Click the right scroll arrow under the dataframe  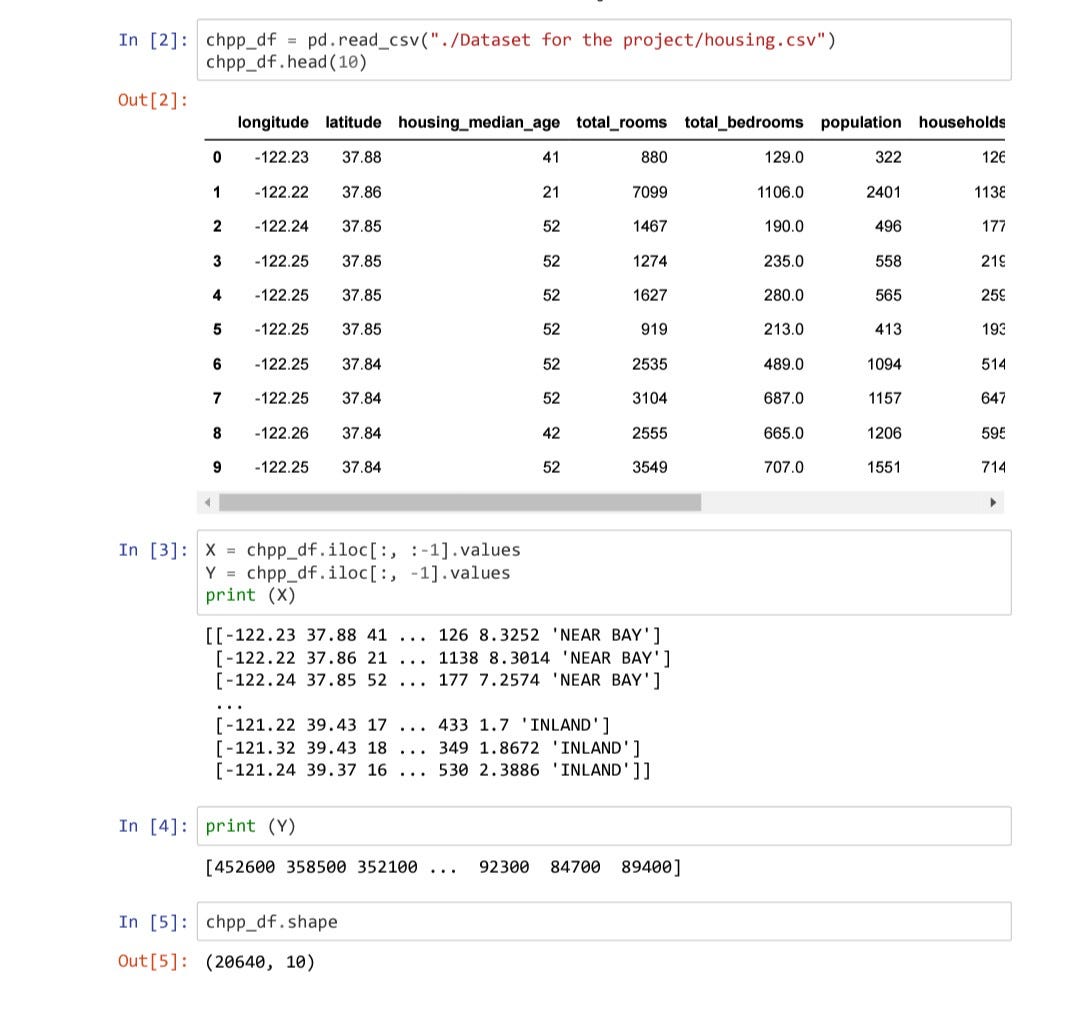click(993, 502)
